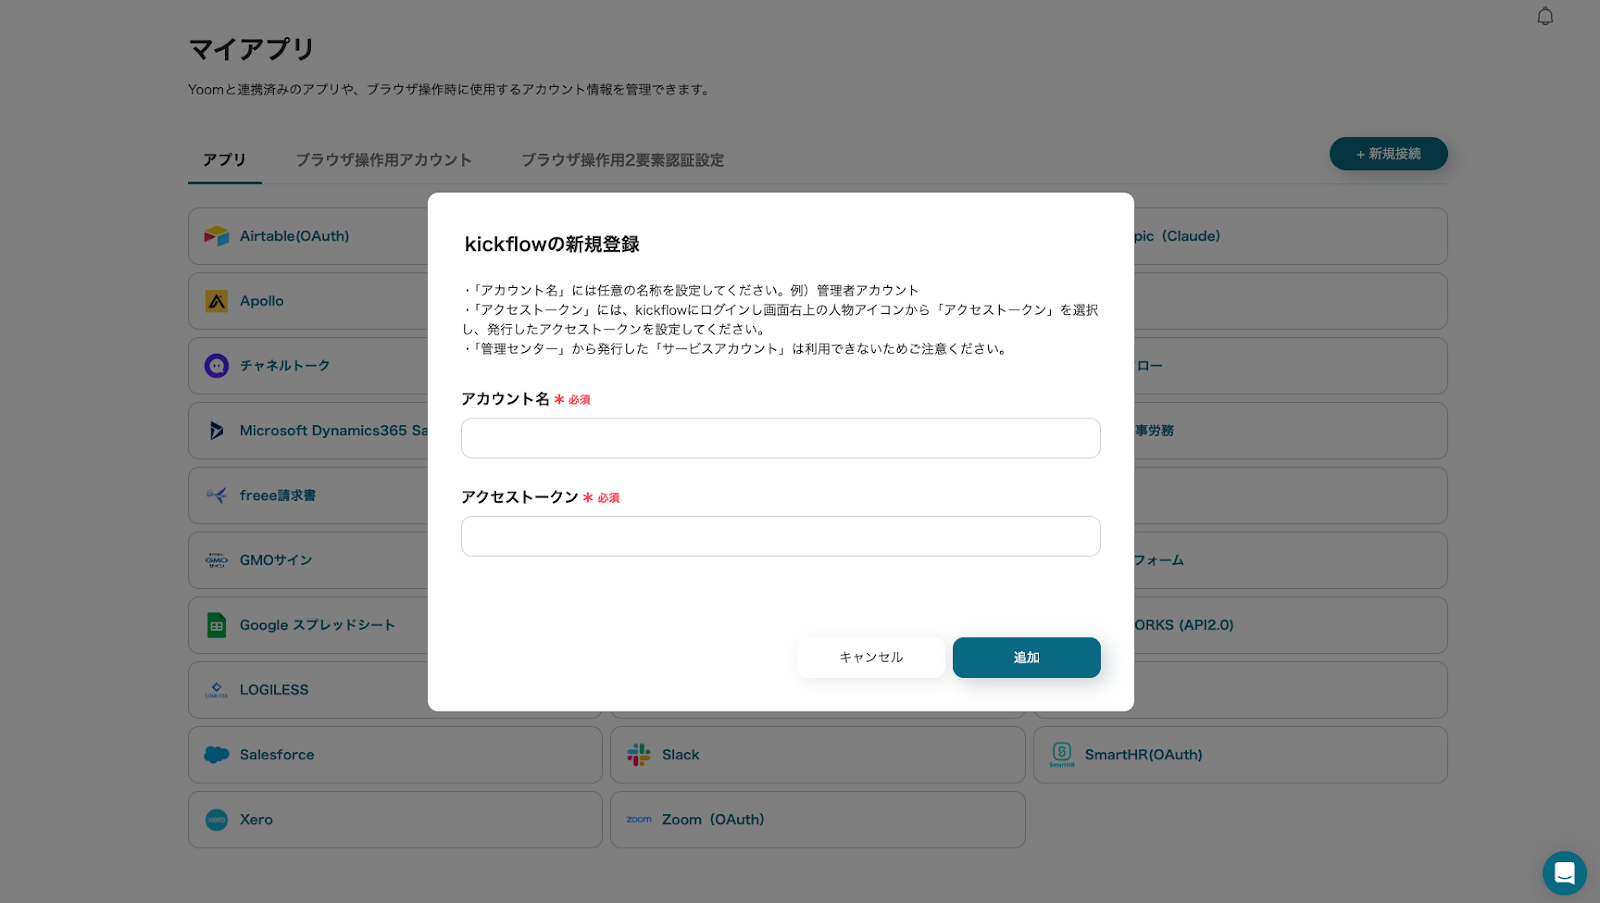The height and width of the screenshot is (903, 1600).
Task: Open the chat support bubble icon
Action: click(x=1564, y=873)
